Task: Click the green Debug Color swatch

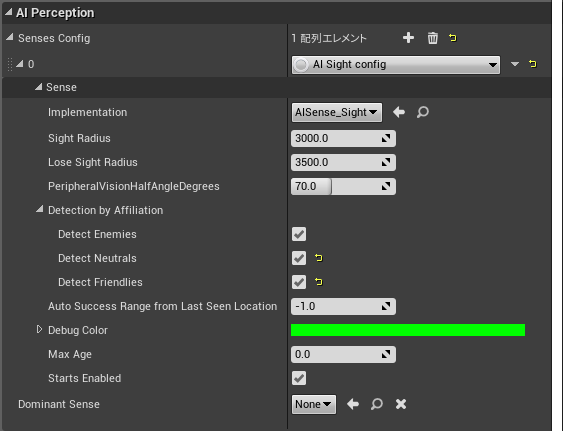Action: [x=408, y=330]
